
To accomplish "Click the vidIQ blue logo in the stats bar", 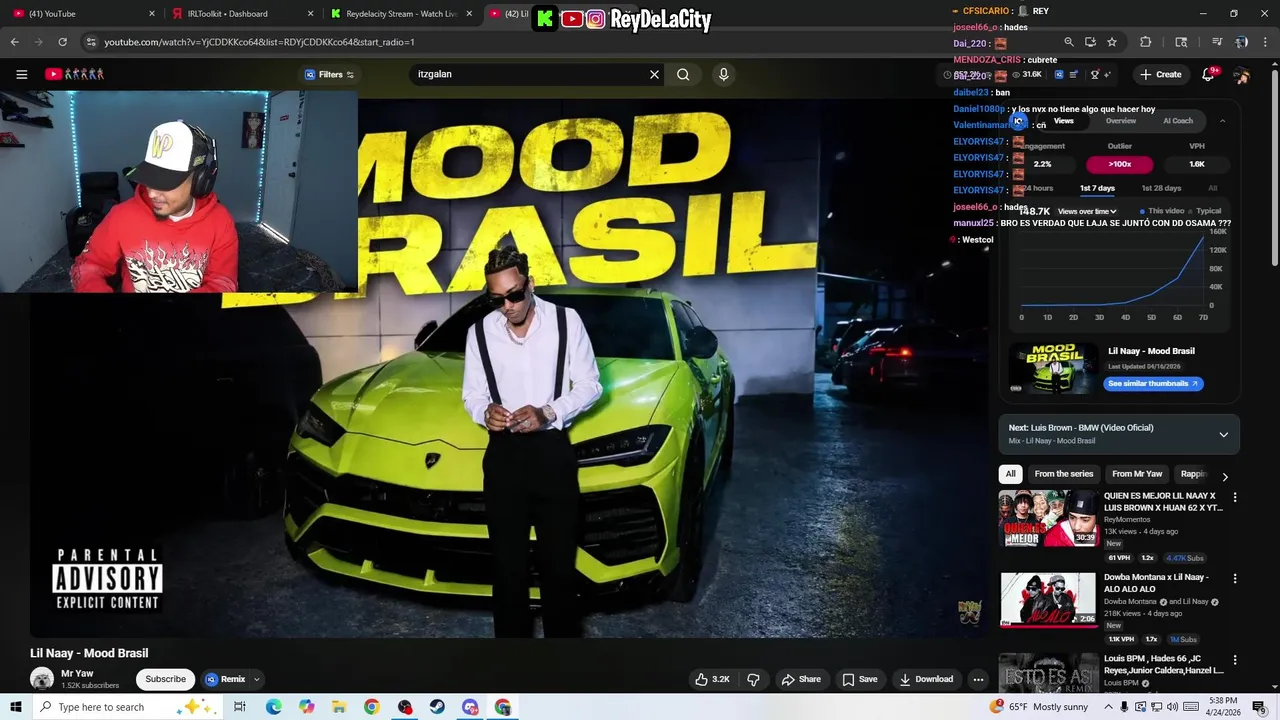I will pos(1059,74).
